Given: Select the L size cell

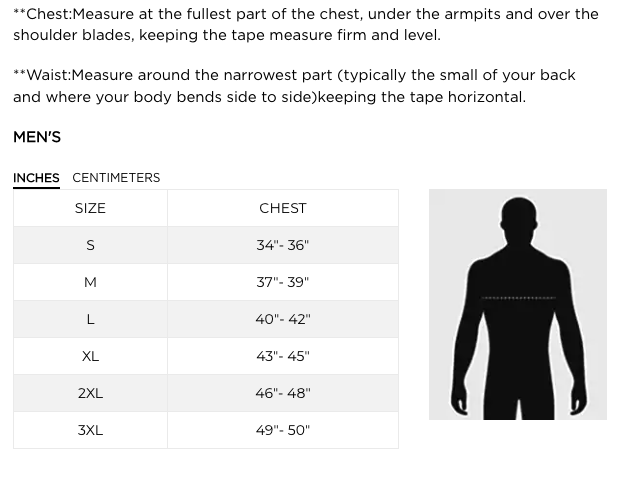Looking at the screenshot, I should pos(90,319).
